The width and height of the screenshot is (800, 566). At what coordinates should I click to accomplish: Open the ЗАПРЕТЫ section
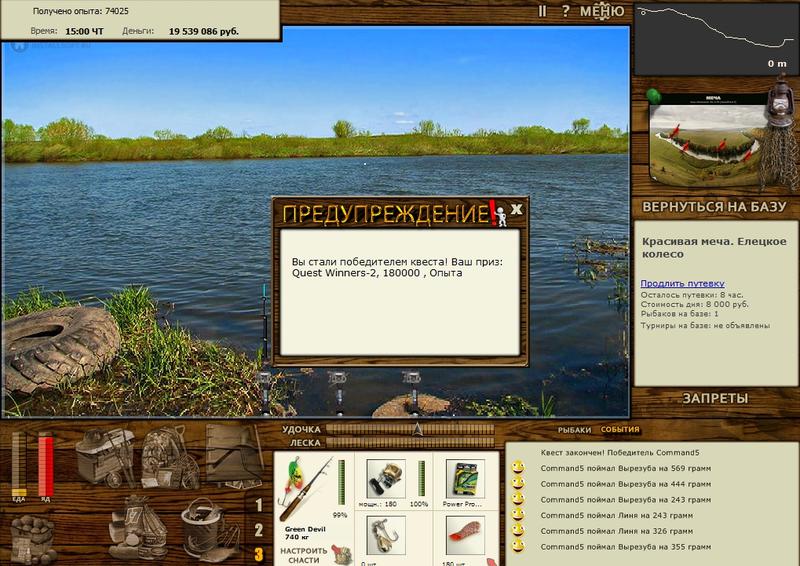[x=715, y=399]
